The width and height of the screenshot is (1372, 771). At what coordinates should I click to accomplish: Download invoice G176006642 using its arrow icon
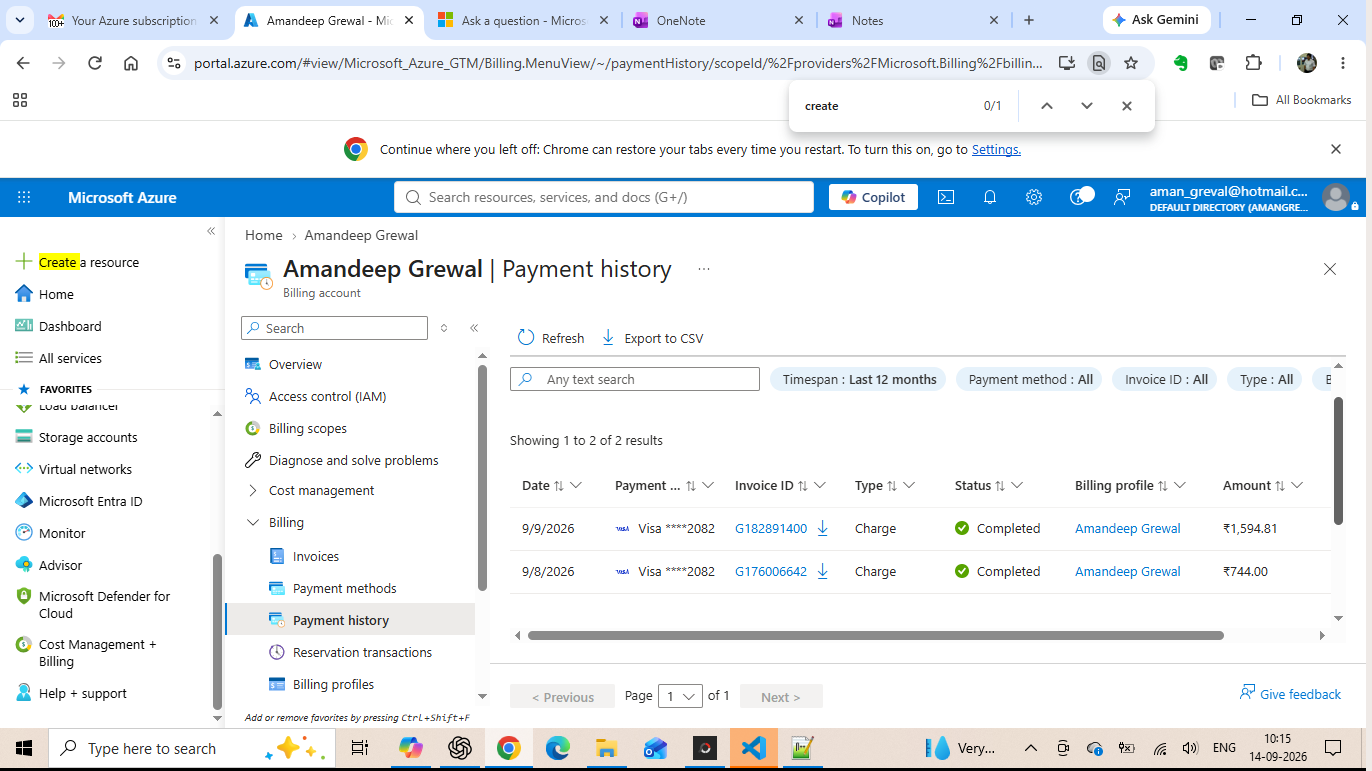click(823, 571)
